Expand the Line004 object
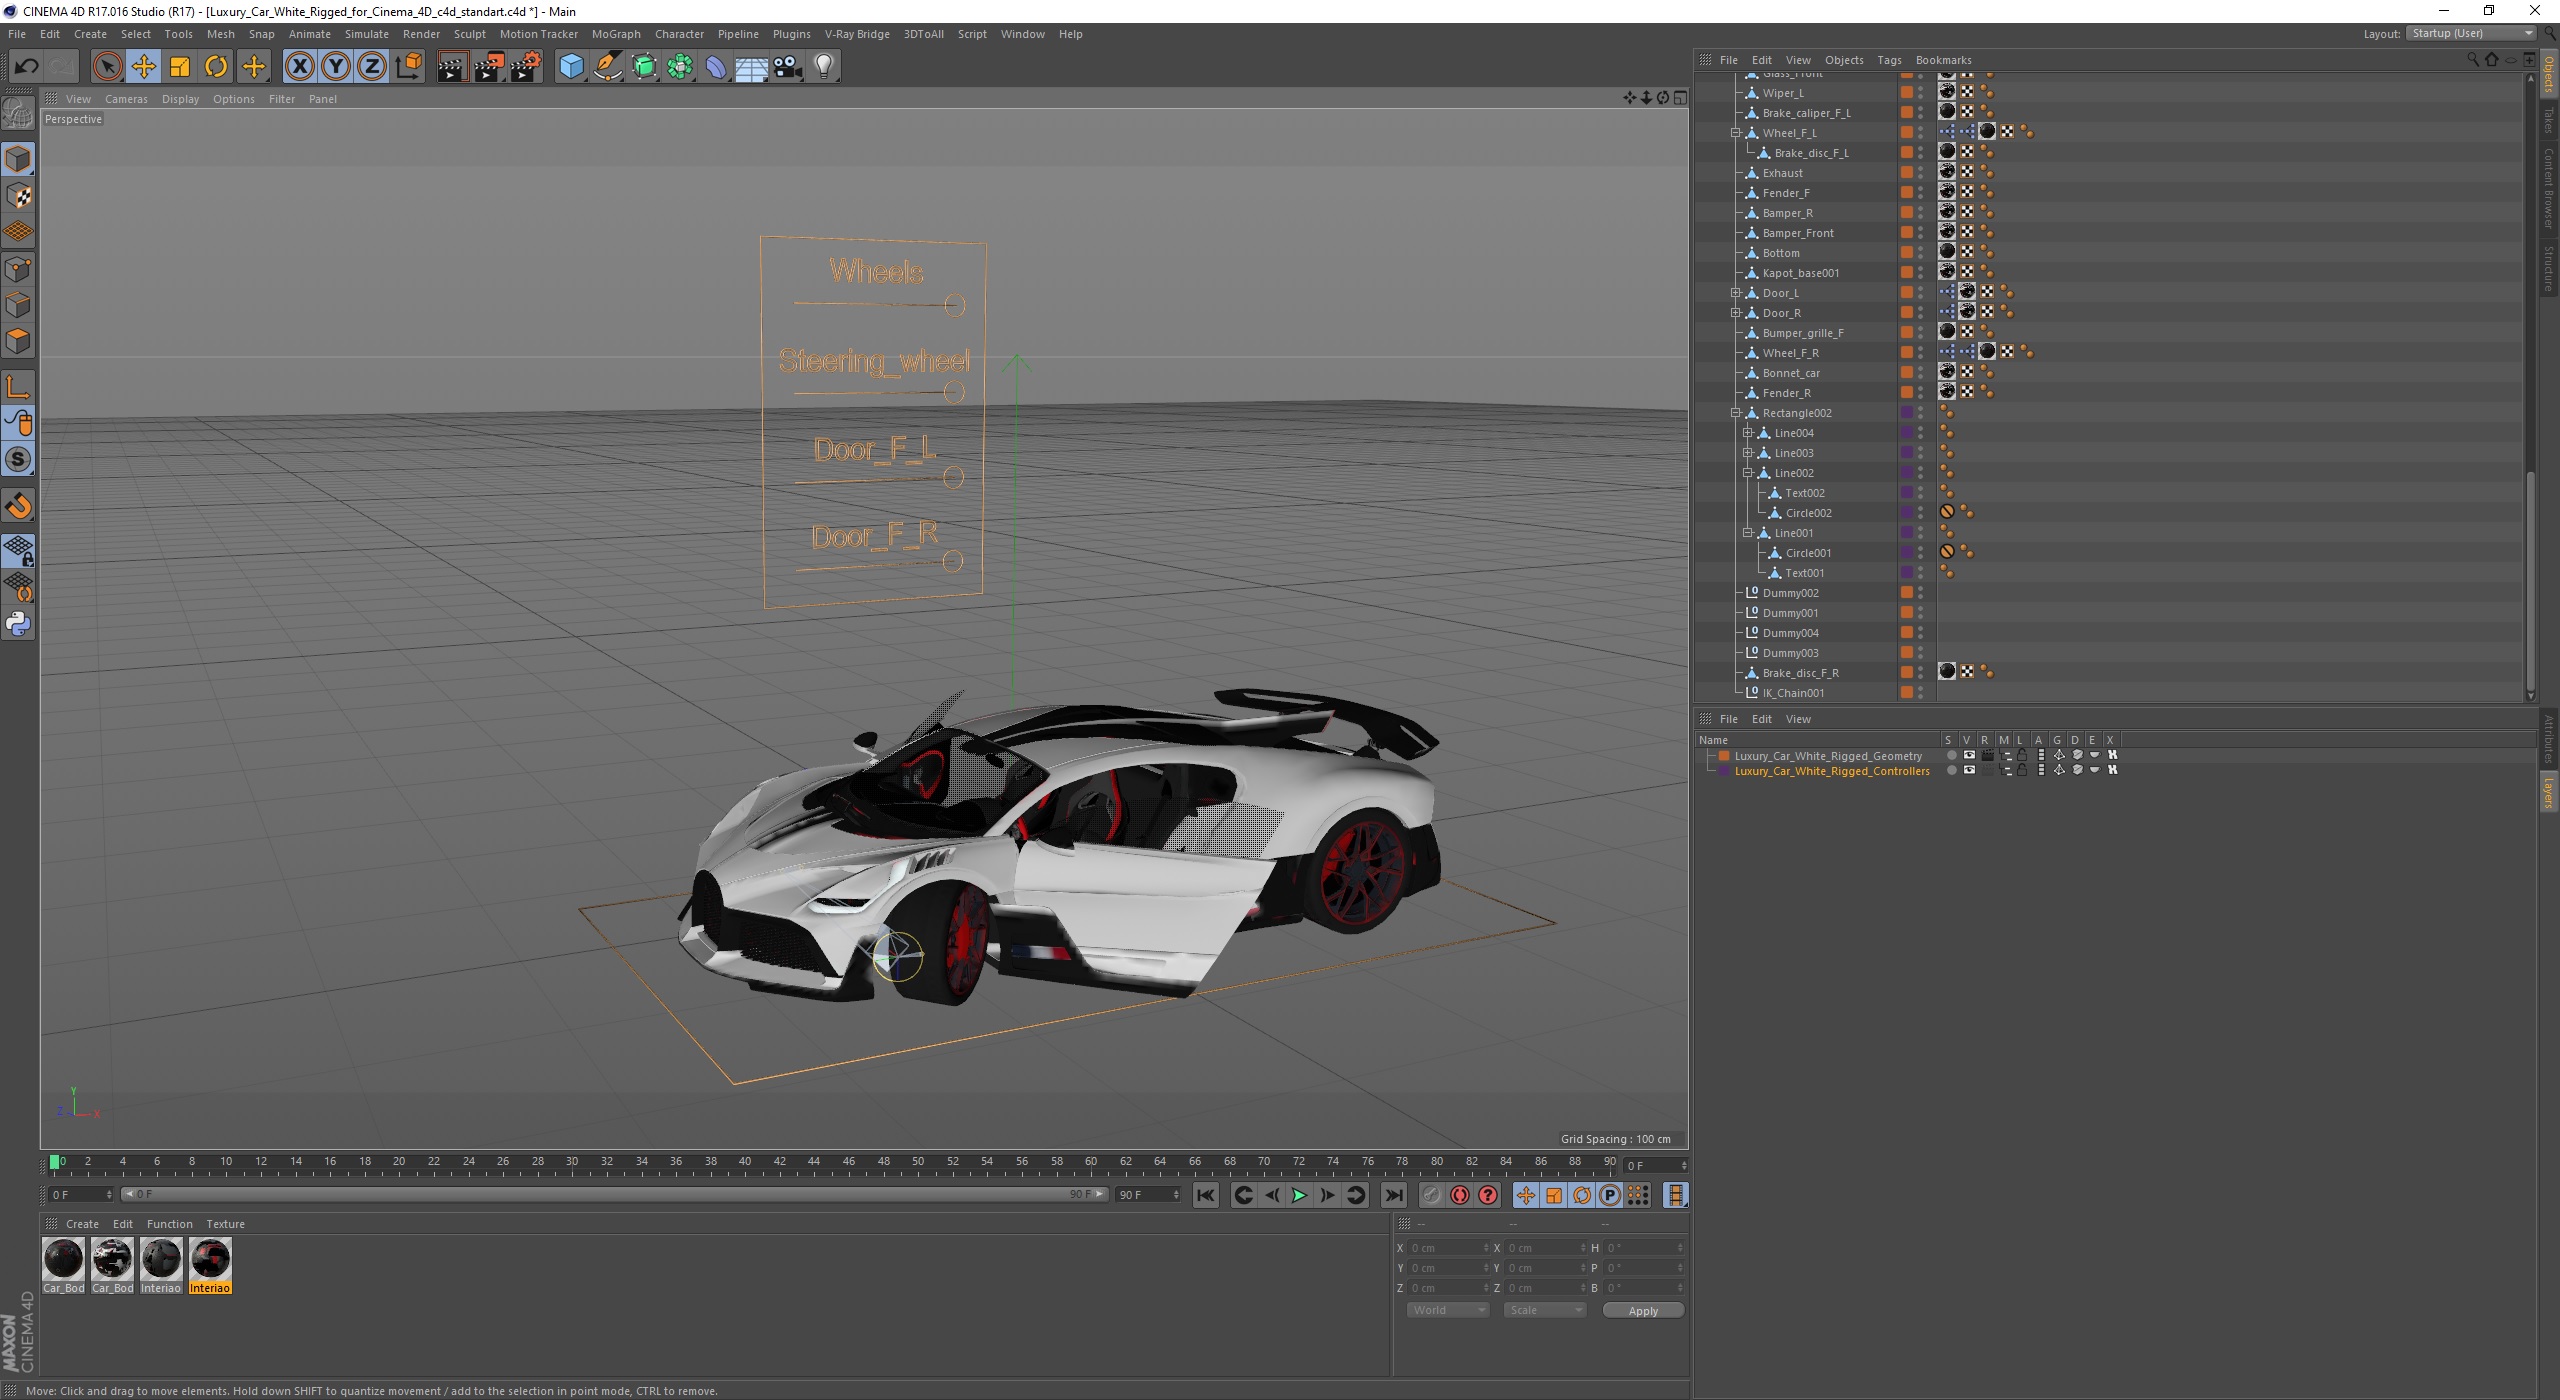 (1749, 432)
